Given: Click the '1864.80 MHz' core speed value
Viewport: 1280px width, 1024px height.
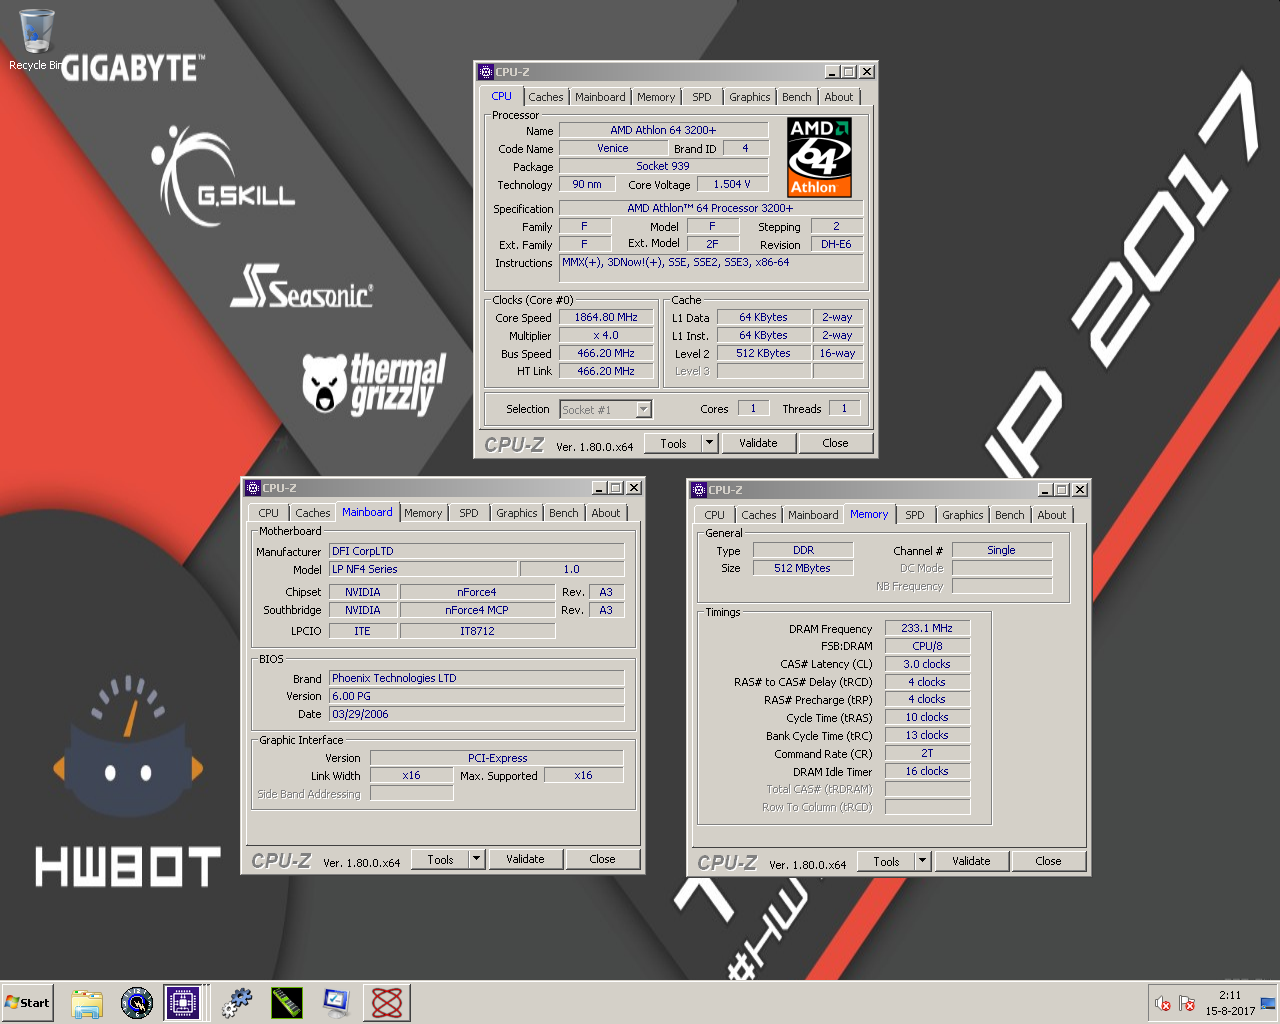Looking at the screenshot, I should click(606, 317).
